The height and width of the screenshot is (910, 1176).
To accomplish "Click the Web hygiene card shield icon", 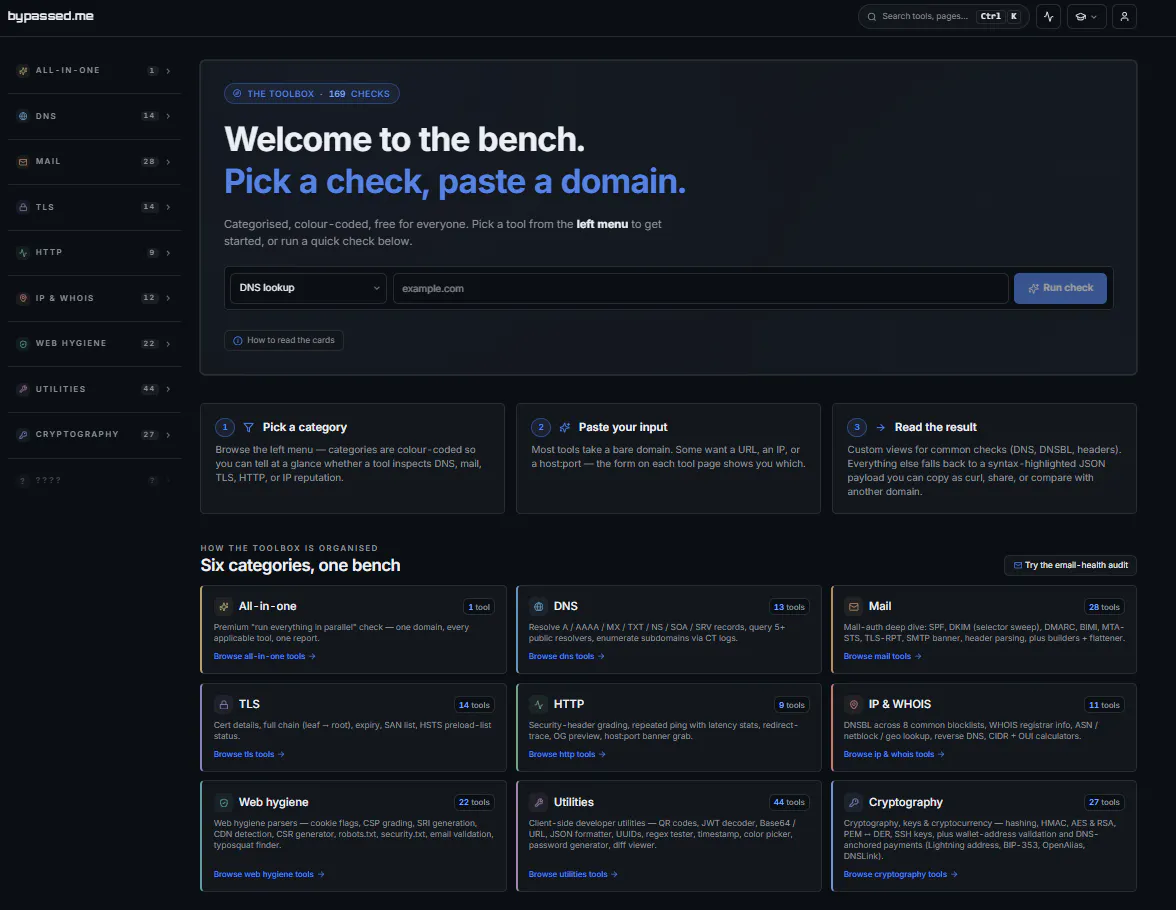I will point(224,803).
